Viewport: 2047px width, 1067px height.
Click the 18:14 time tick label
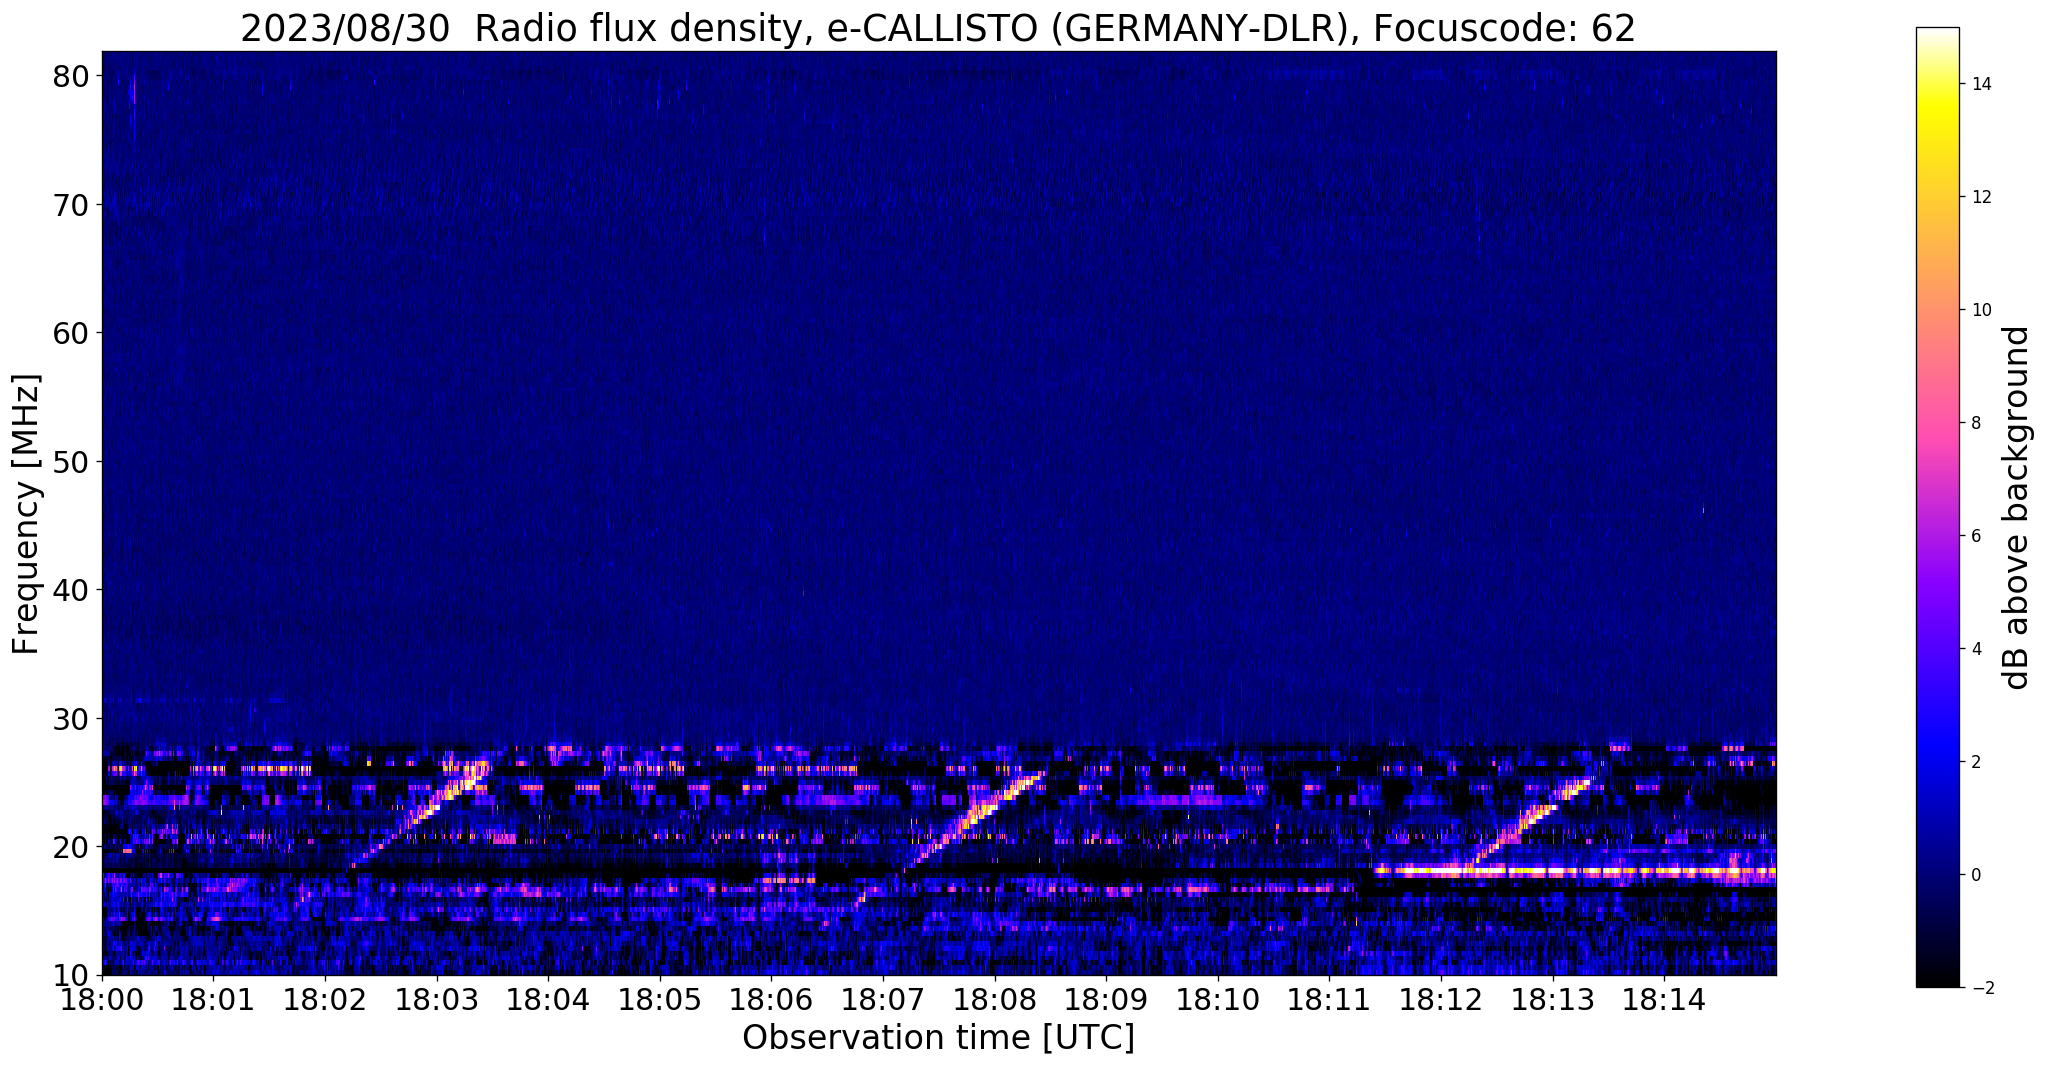point(1665,999)
